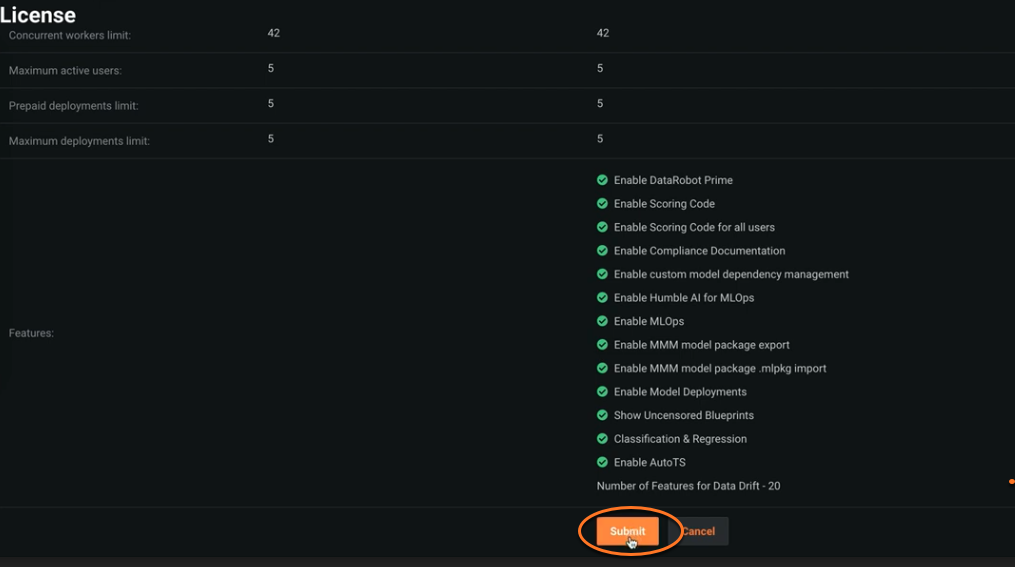This screenshot has height=567, width=1015.
Task: Click the green check beside Enable DataRobot Prime
Action: point(602,180)
